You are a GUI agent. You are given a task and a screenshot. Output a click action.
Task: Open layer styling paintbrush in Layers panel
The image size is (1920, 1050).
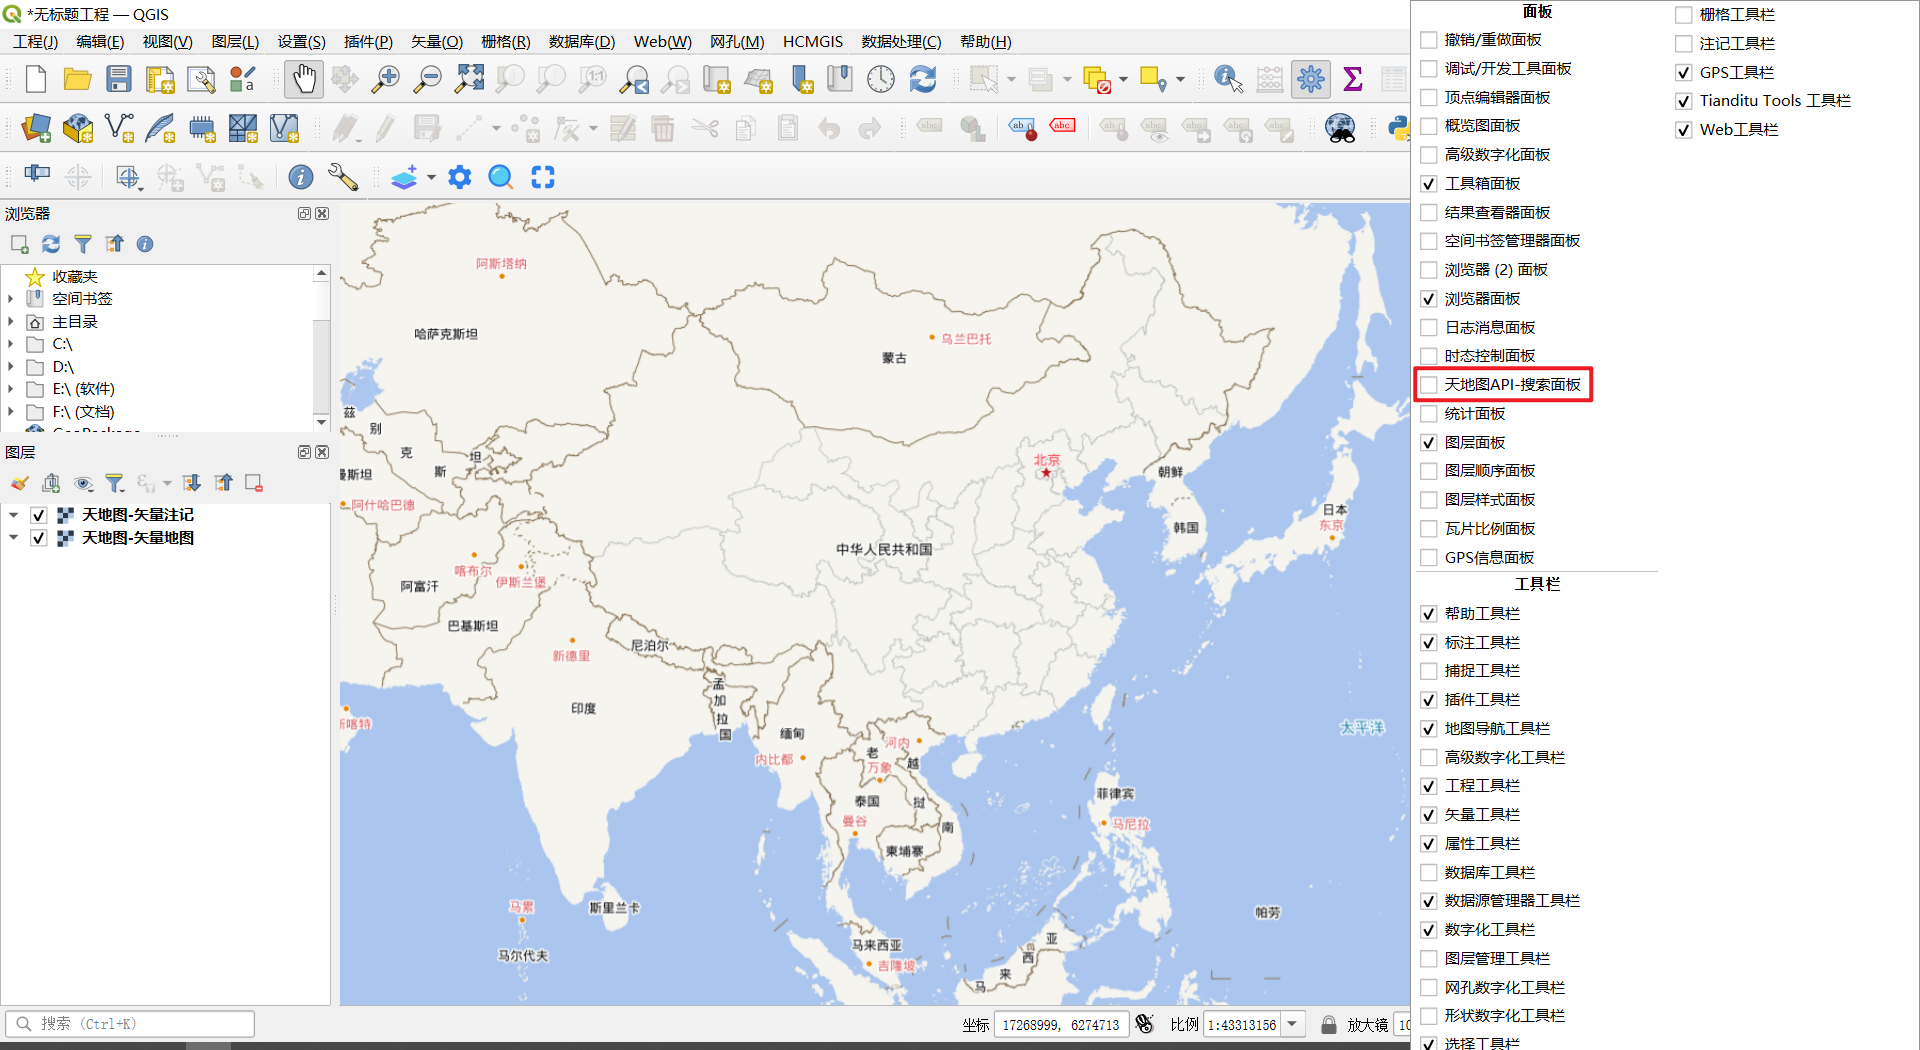pyautogui.click(x=19, y=484)
